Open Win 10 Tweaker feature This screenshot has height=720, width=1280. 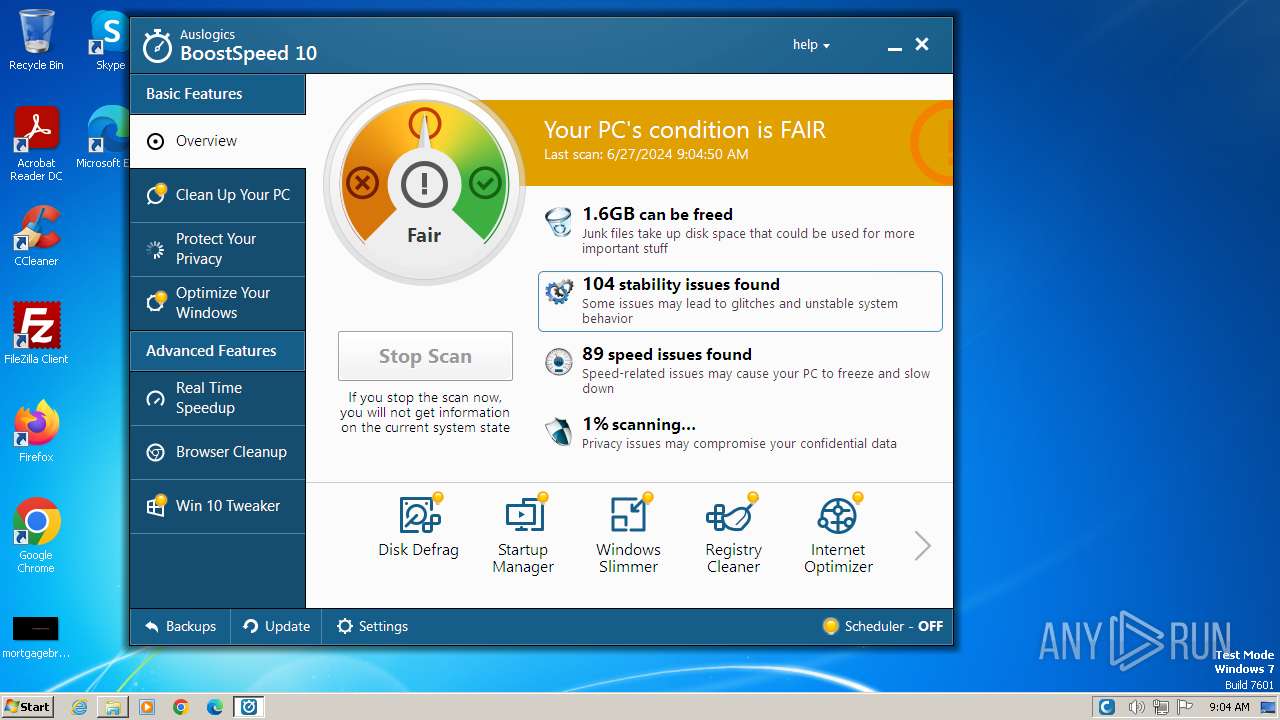tap(218, 506)
